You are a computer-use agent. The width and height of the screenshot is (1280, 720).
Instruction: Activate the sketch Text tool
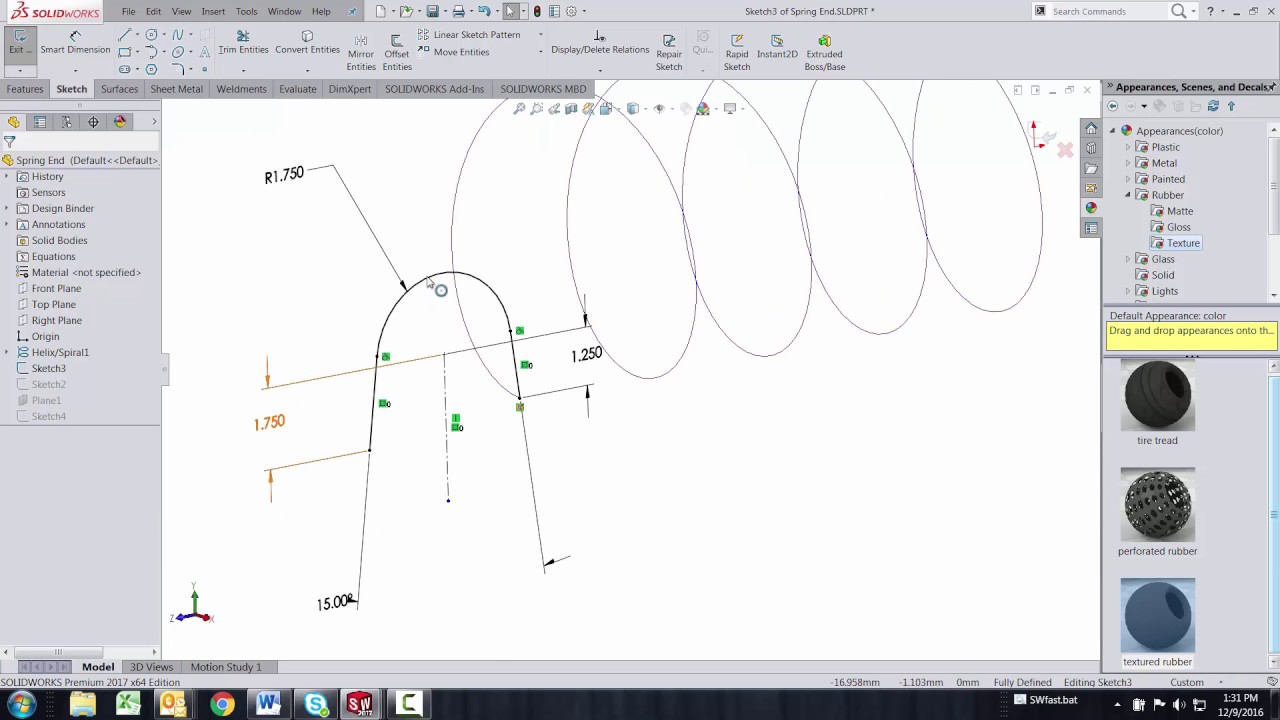tap(205, 52)
